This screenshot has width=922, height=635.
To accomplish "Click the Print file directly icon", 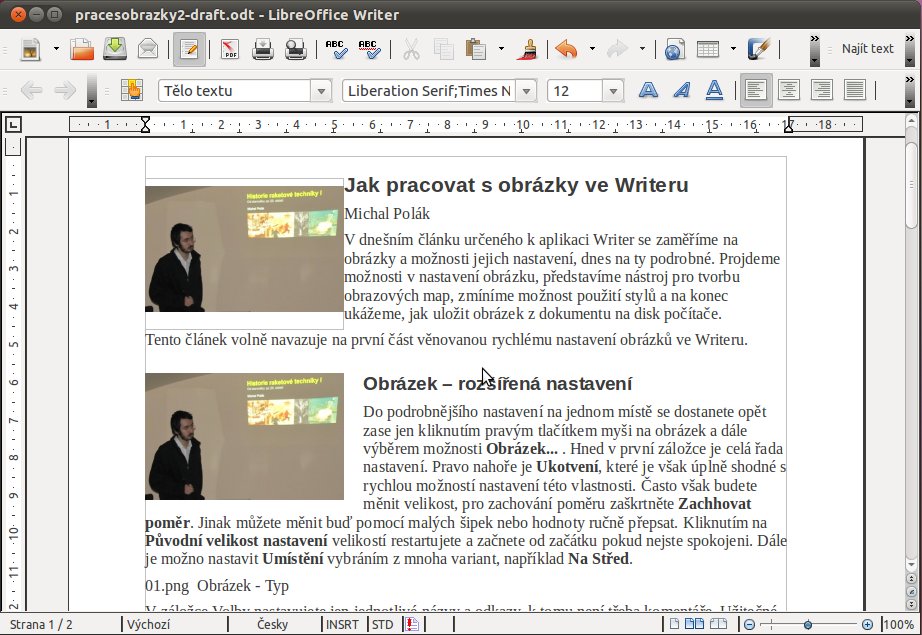I will point(262,49).
